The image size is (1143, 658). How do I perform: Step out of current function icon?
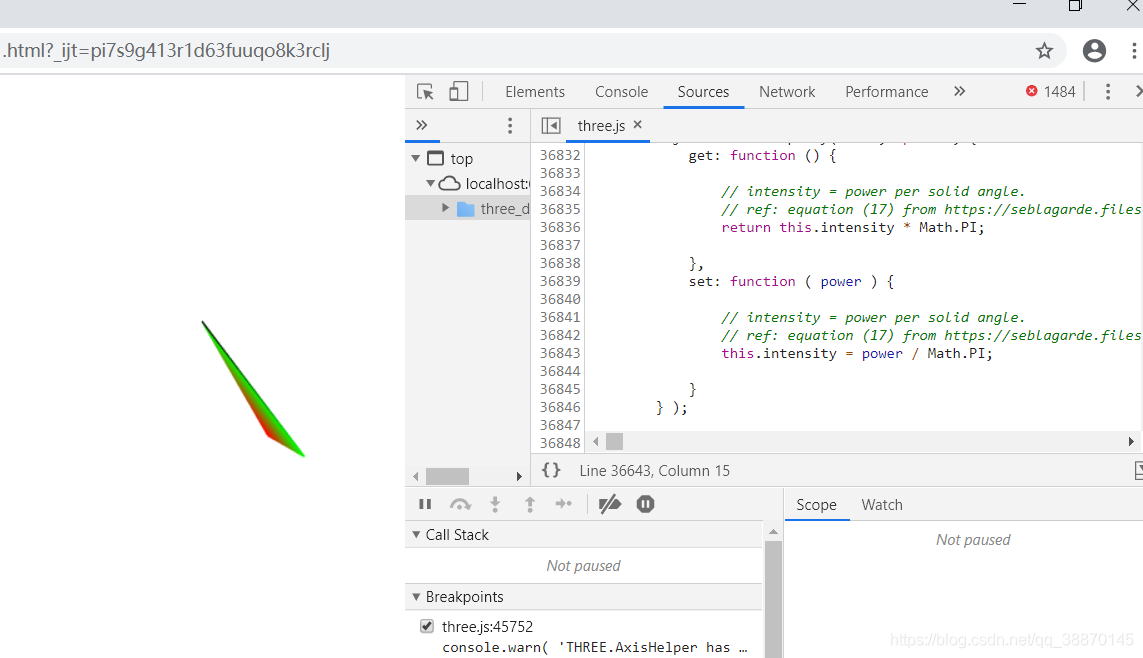click(530, 504)
